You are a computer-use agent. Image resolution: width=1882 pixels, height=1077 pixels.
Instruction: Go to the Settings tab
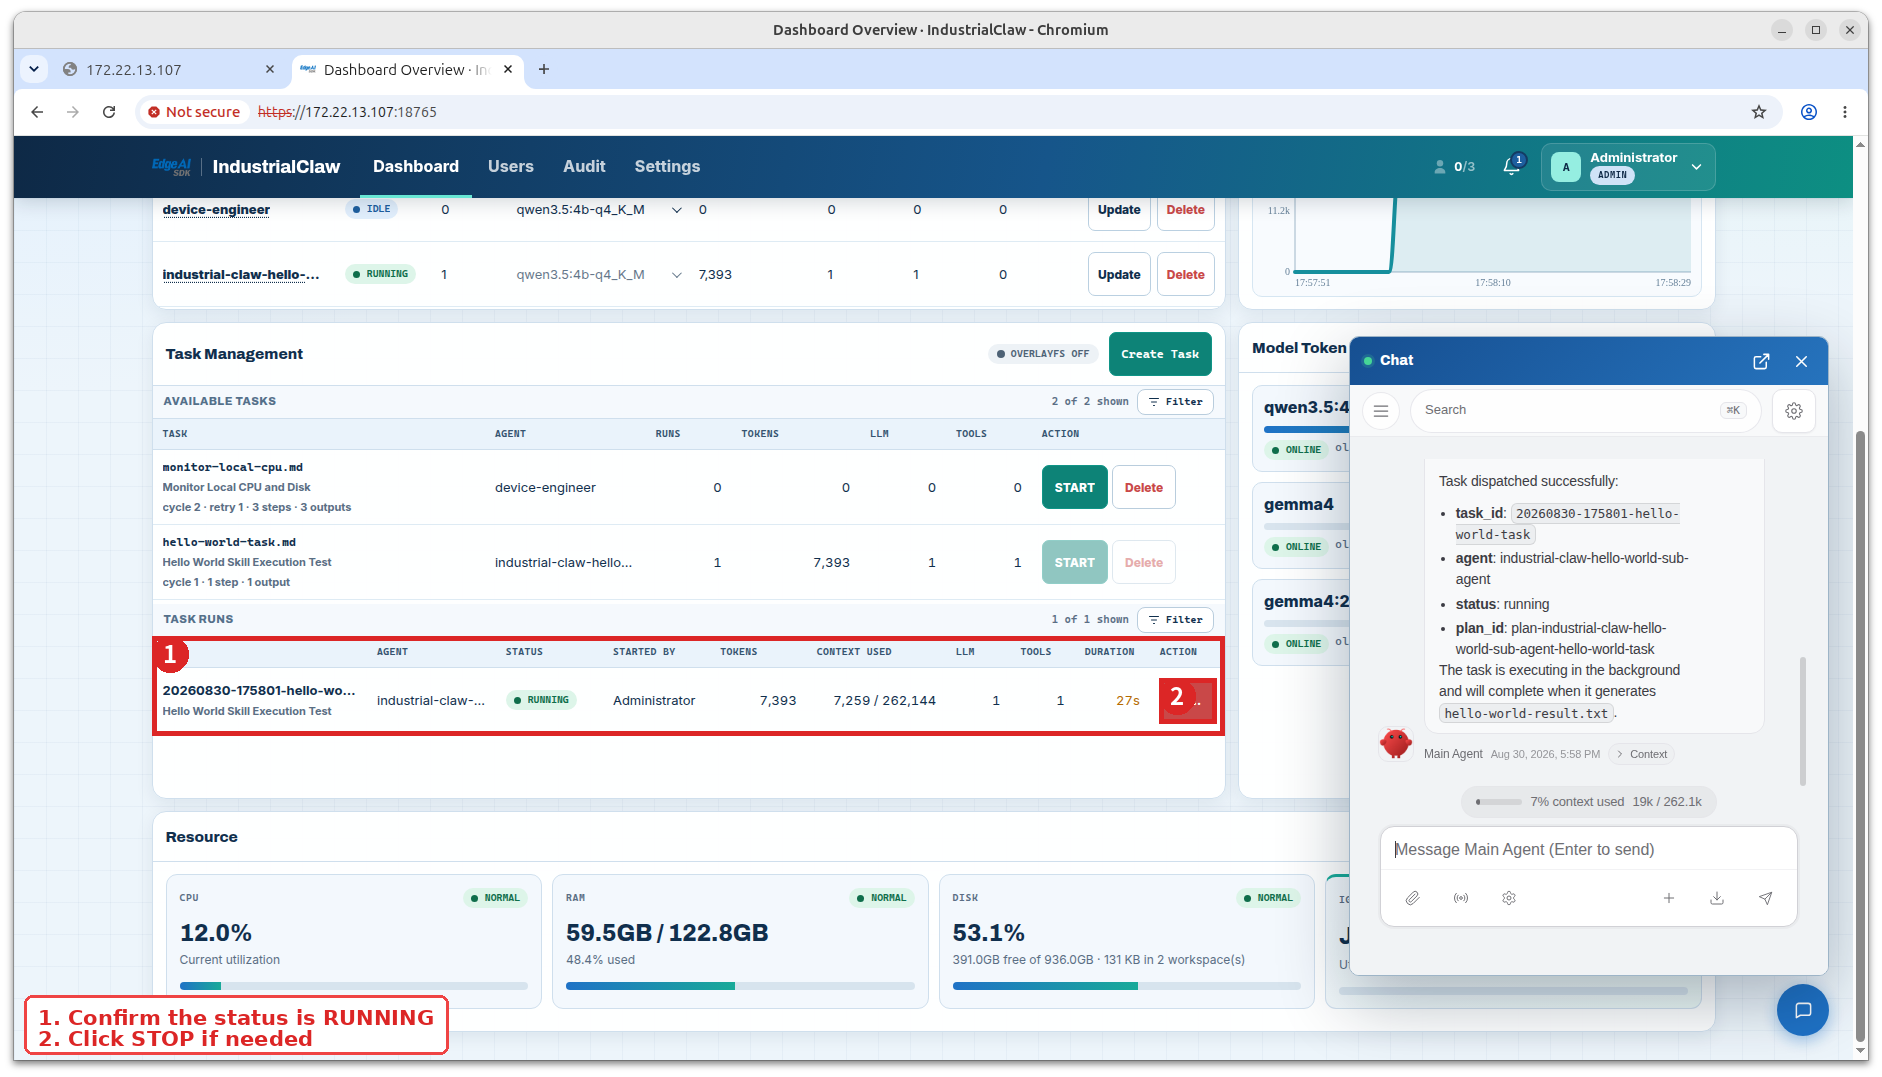pos(667,167)
